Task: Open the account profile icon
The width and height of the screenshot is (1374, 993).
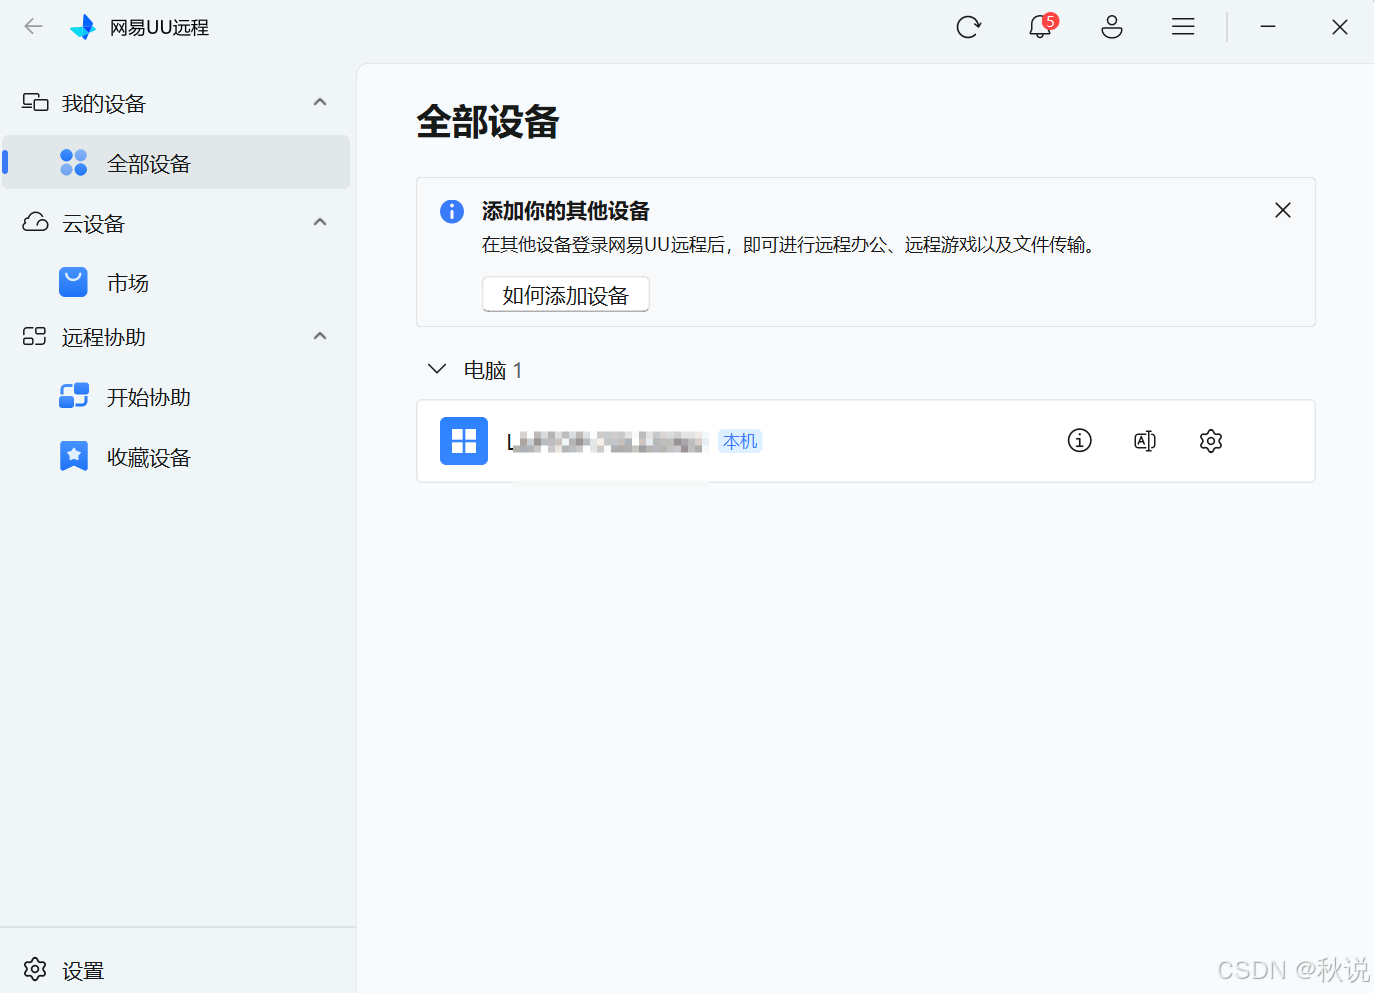Action: tap(1112, 27)
